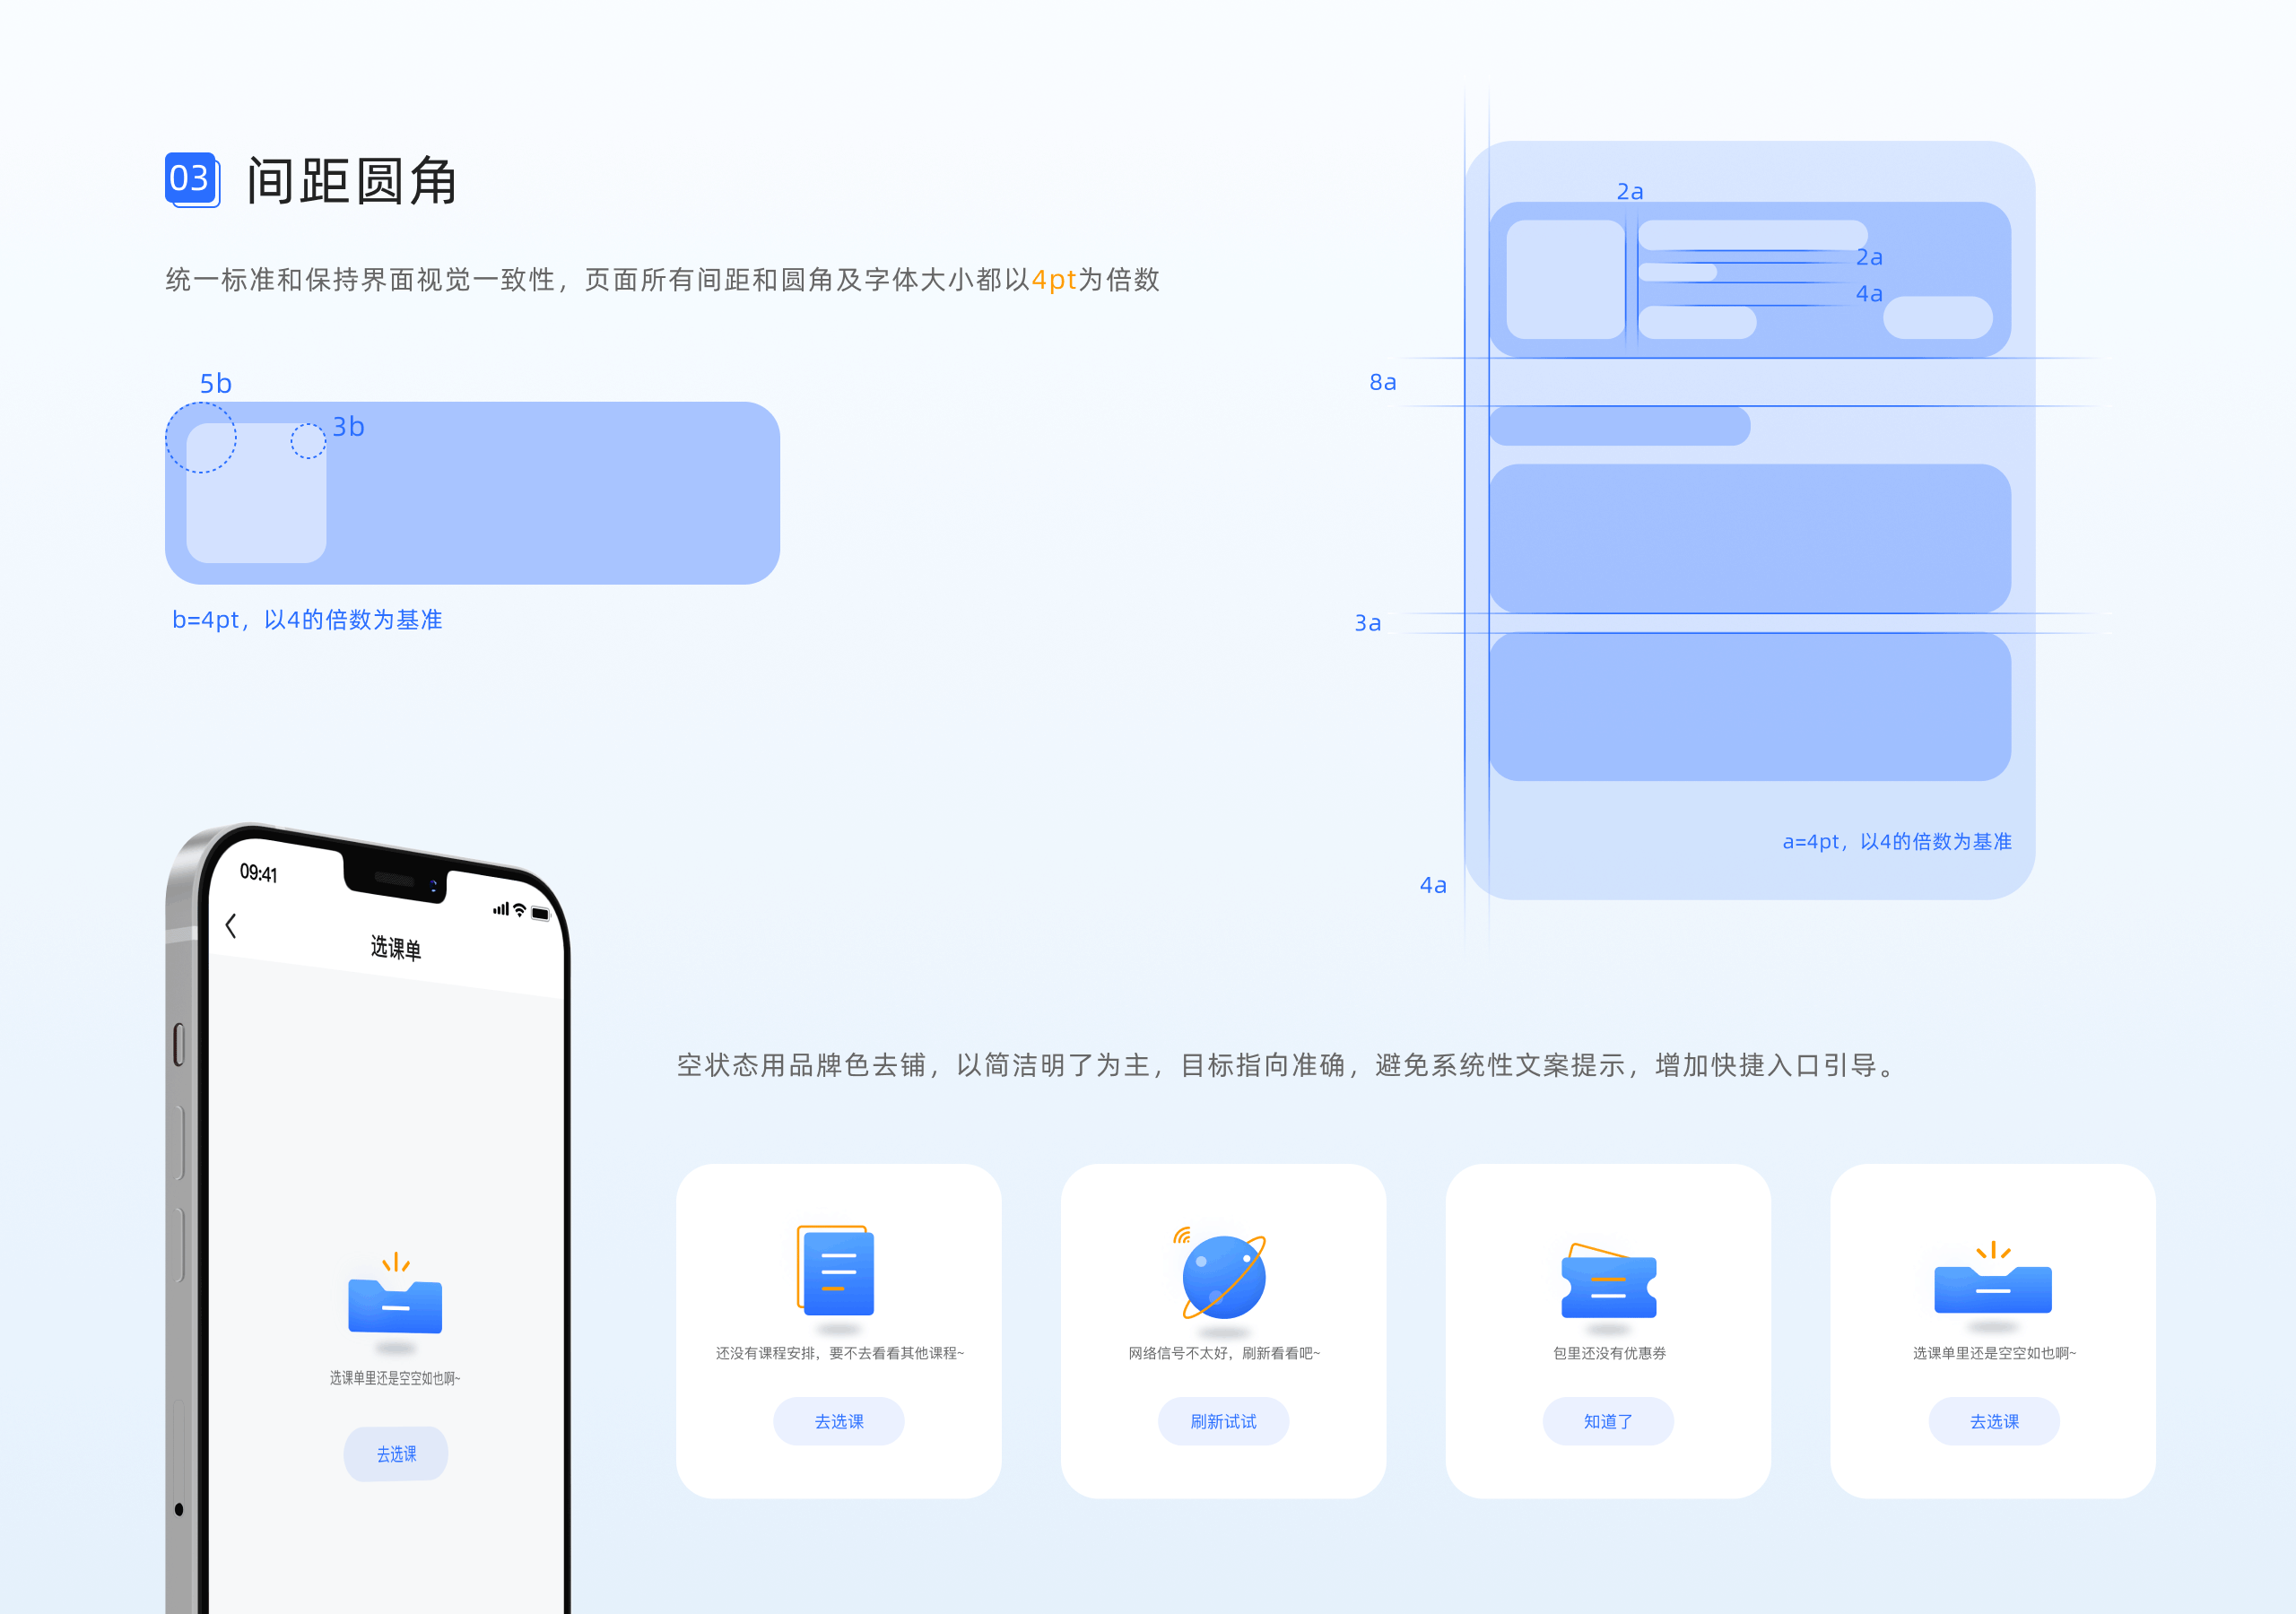Click the 3a spacing label
2296x1614 pixels.
[1367, 623]
